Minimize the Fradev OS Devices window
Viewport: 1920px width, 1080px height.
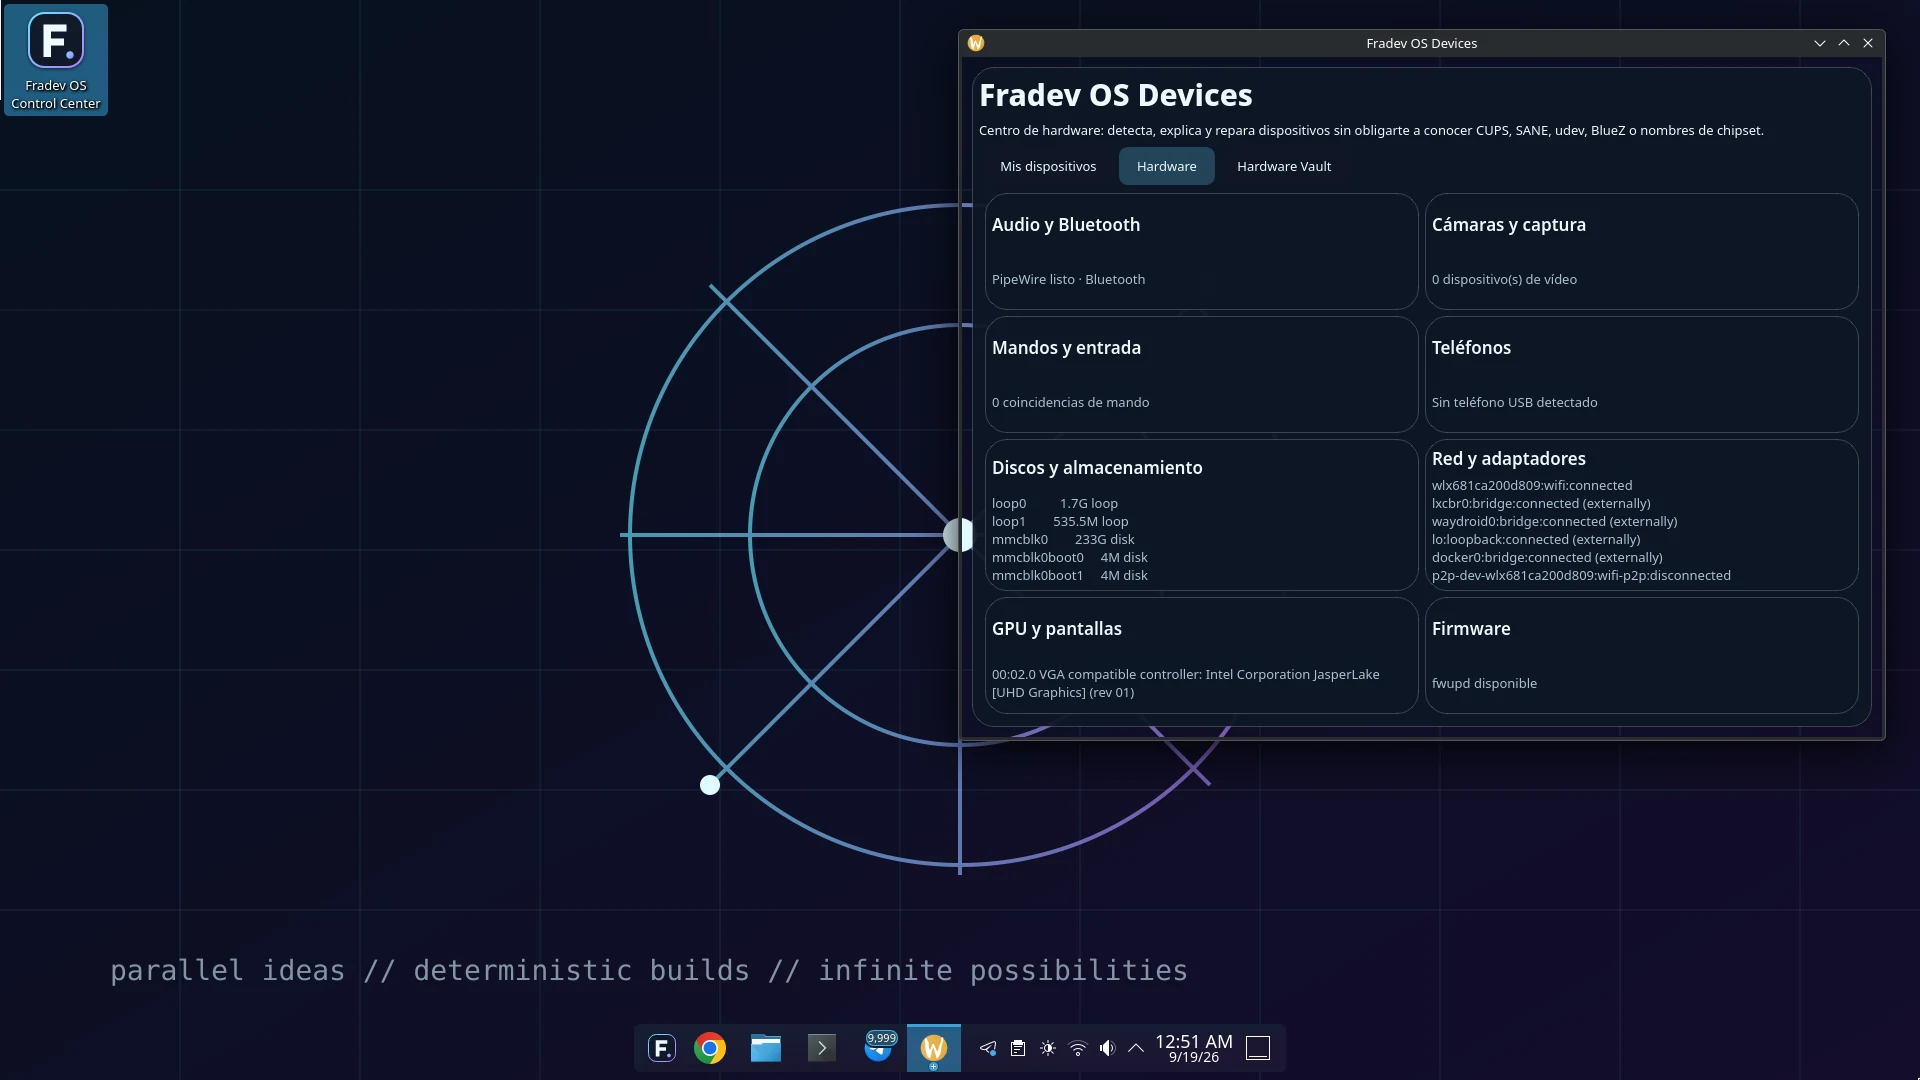coord(1819,43)
